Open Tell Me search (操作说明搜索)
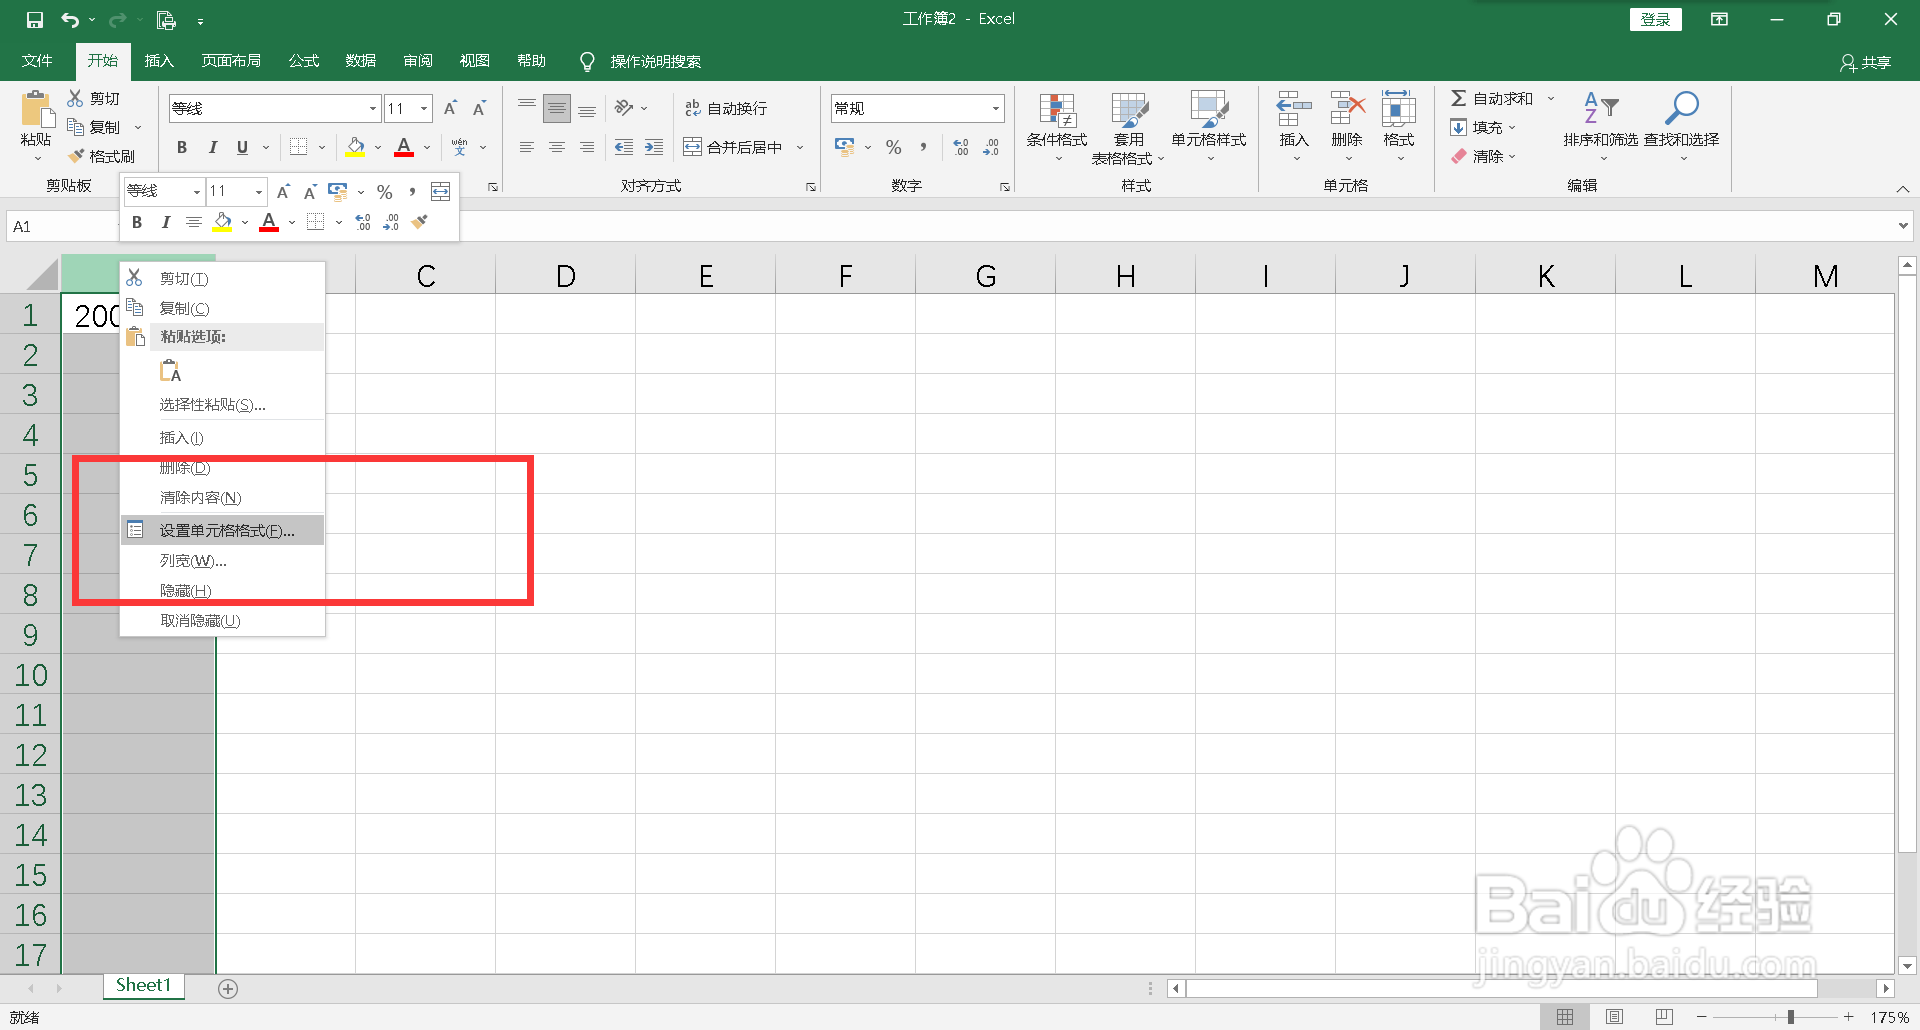The image size is (1920, 1030). point(641,61)
